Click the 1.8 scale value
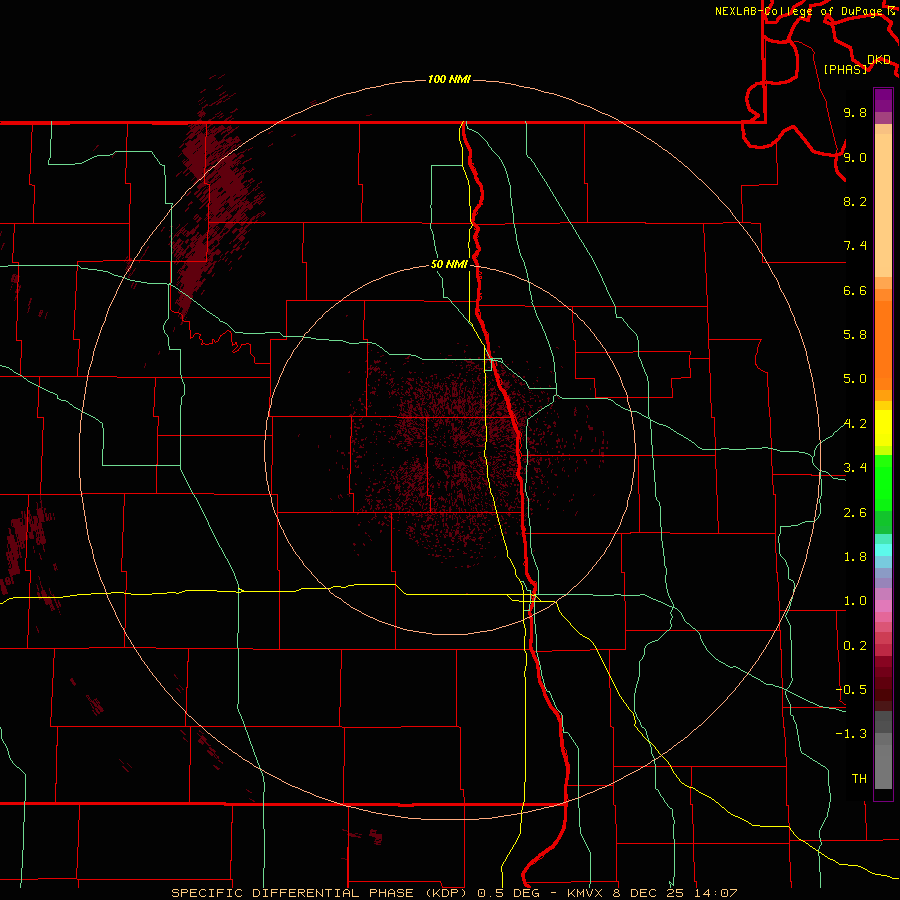 [855, 557]
